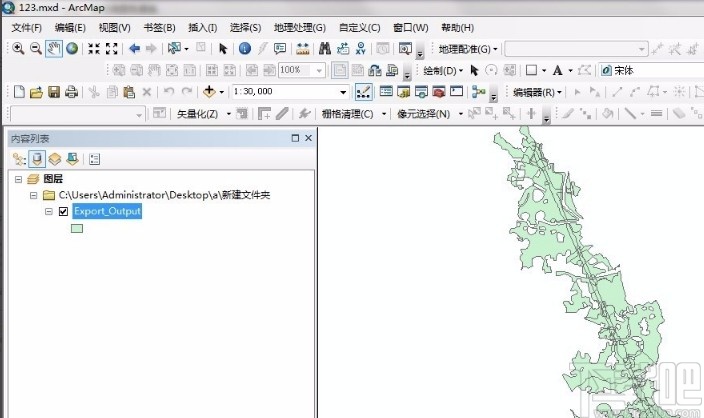This screenshot has width=704, height=418.
Task: List layers by selection
Action: pos(72,159)
